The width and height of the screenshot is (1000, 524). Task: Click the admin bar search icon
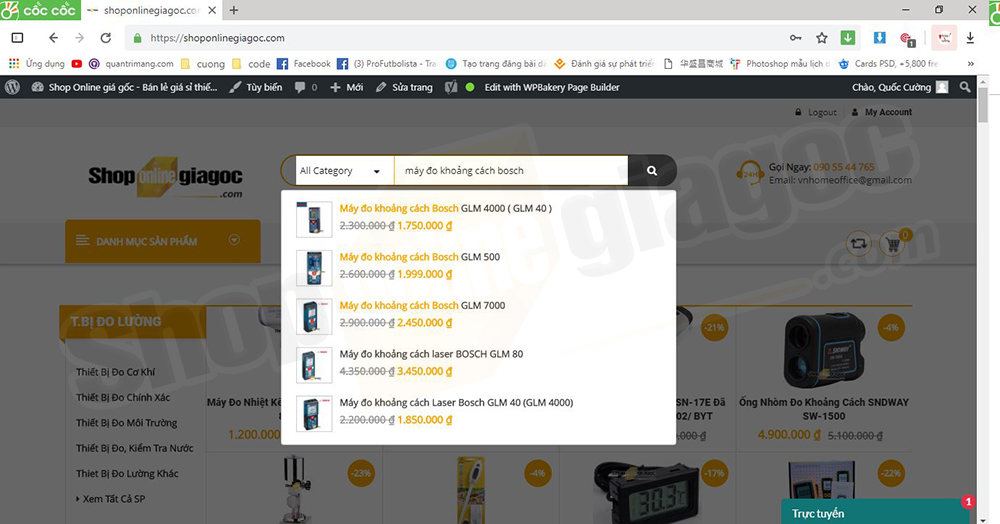coord(965,87)
